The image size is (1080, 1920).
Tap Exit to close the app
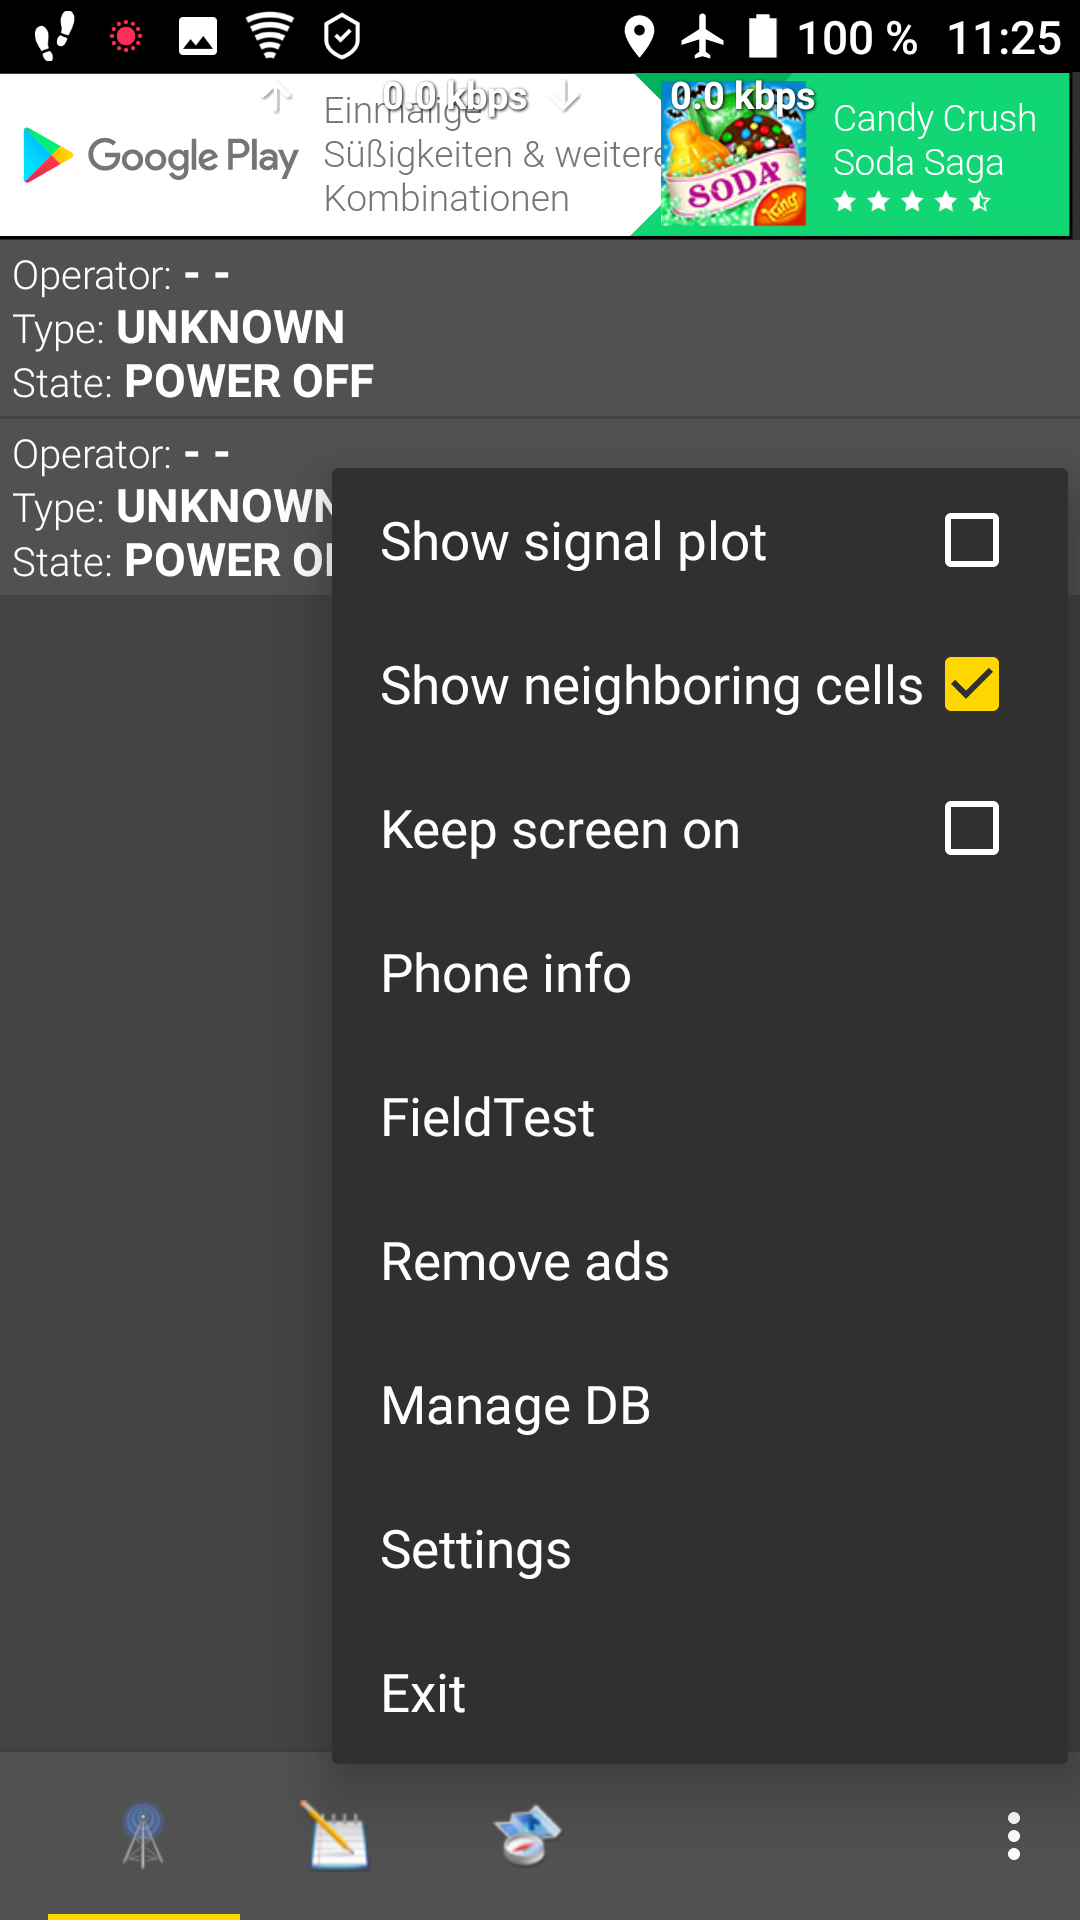pyautogui.click(x=424, y=1694)
